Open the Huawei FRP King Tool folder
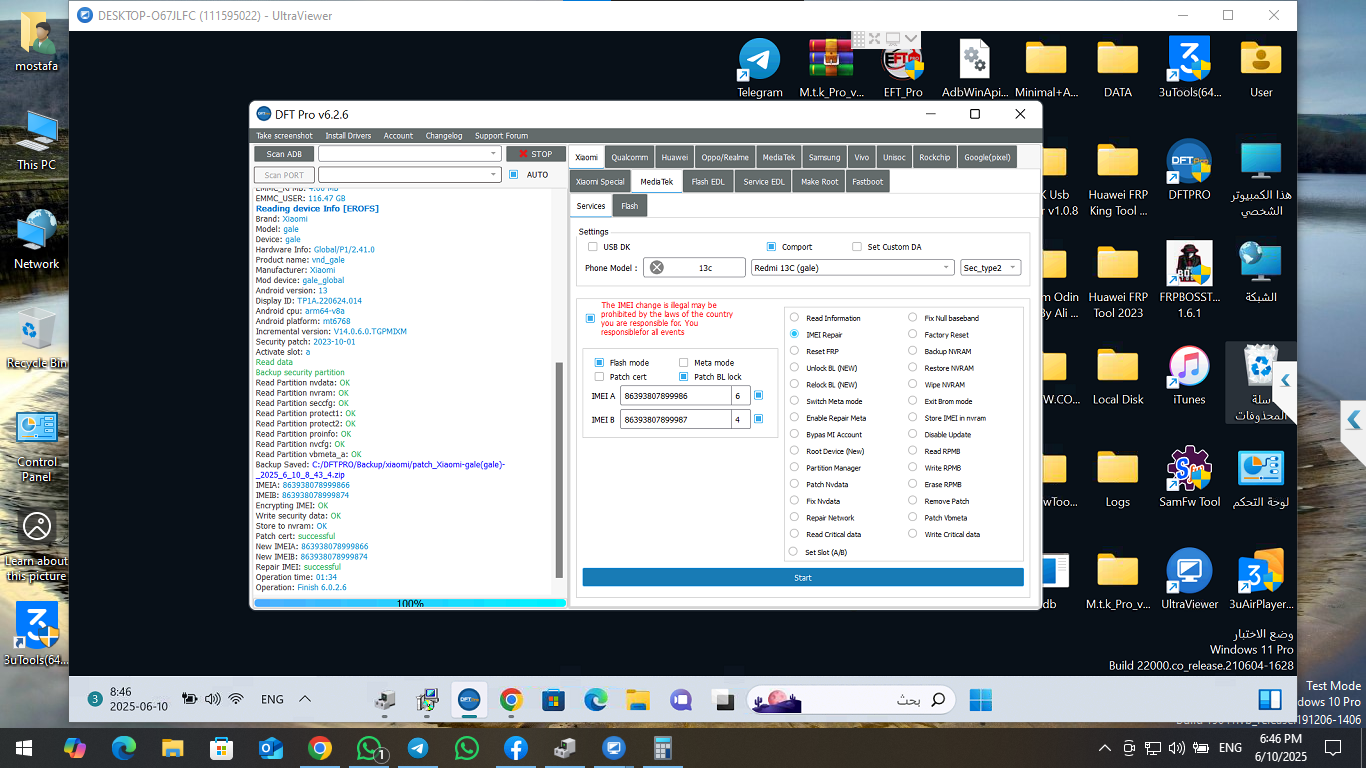 point(1118,180)
